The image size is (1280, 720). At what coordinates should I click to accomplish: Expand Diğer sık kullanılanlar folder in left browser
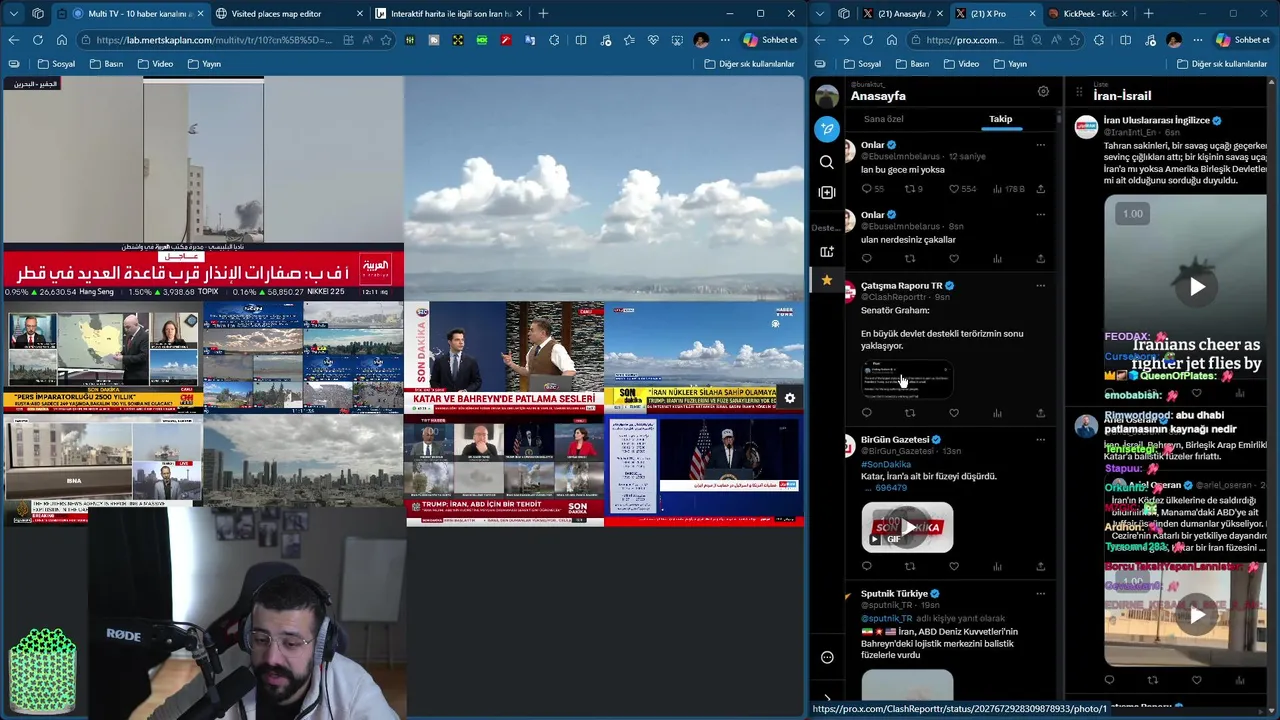click(x=749, y=64)
